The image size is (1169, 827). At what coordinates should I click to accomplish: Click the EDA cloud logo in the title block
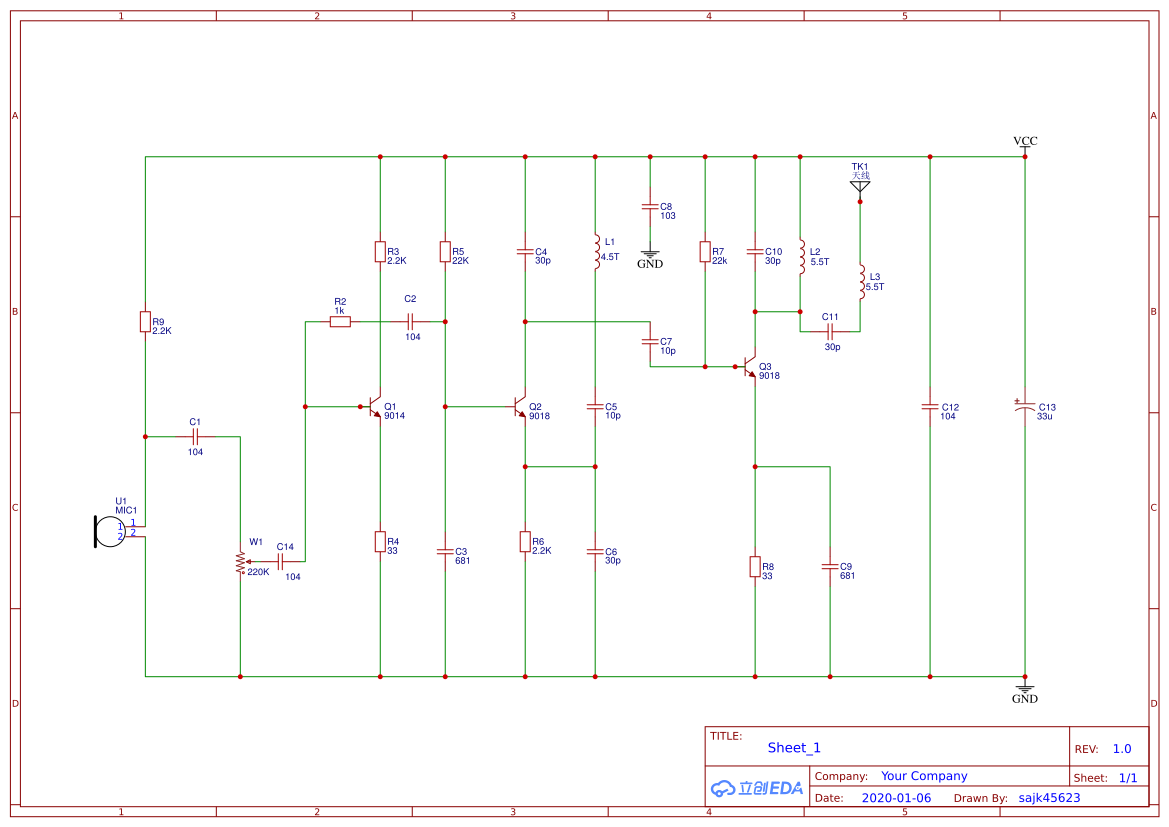(x=757, y=787)
